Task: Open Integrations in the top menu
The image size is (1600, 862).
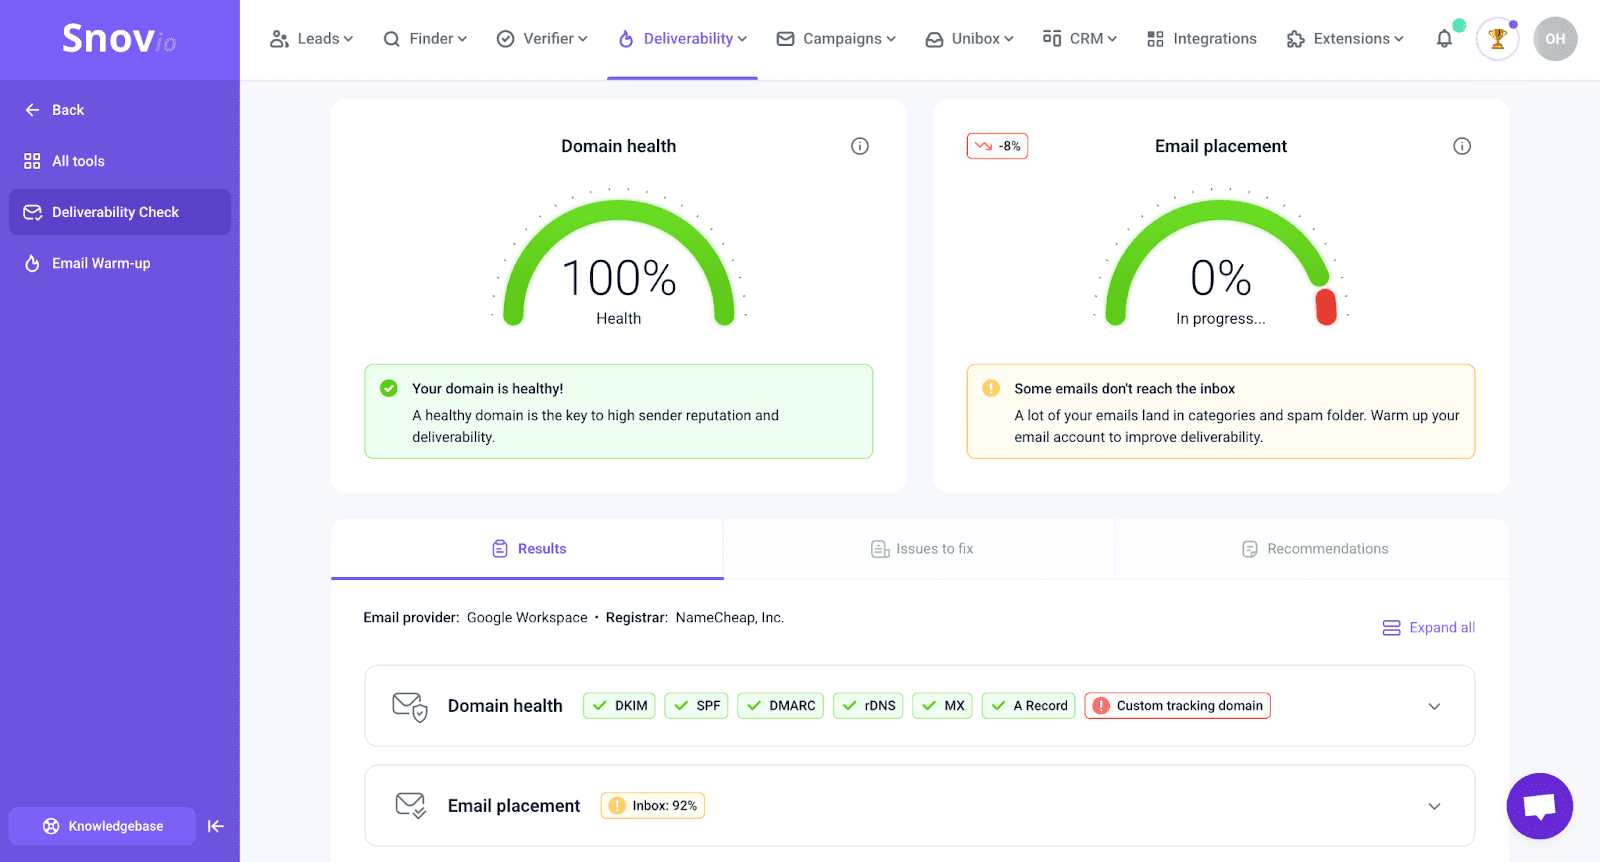Action: click(1202, 39)
